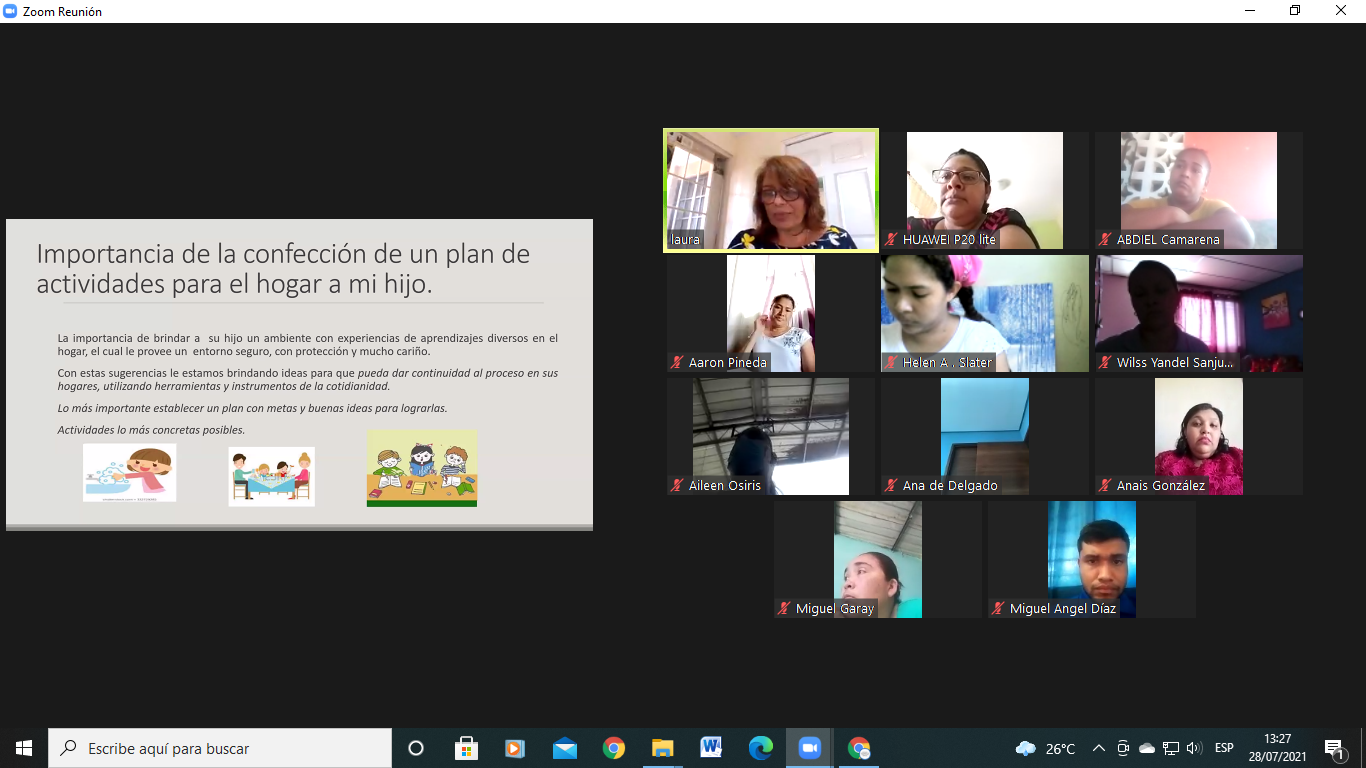
Task: Click the muted microphone icon on Aaron Pineda
Action: point(678,363)
